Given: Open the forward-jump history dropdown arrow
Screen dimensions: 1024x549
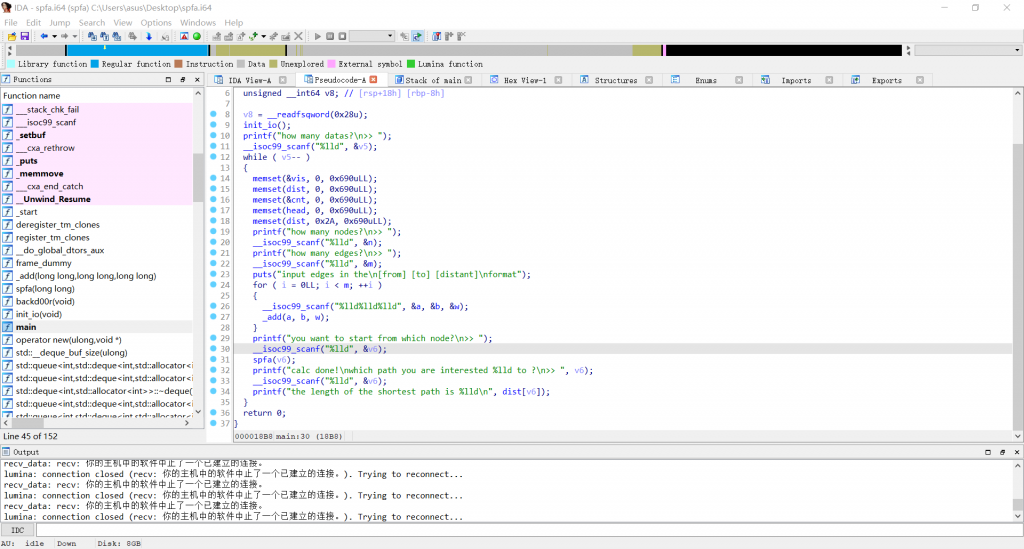Looking at the screenshot, I should (74, 37).
